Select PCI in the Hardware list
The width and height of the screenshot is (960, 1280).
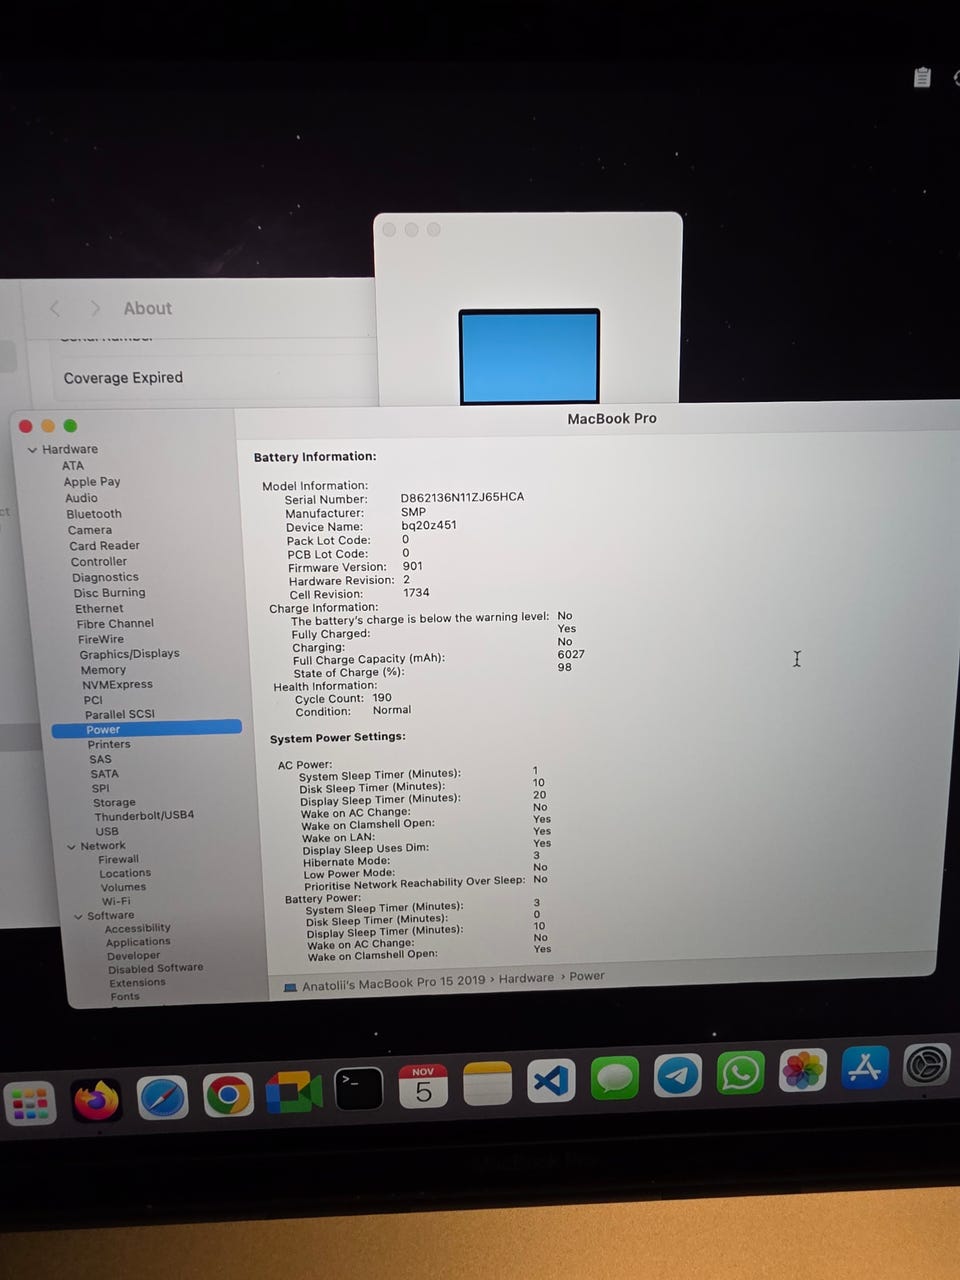(93, 700)
